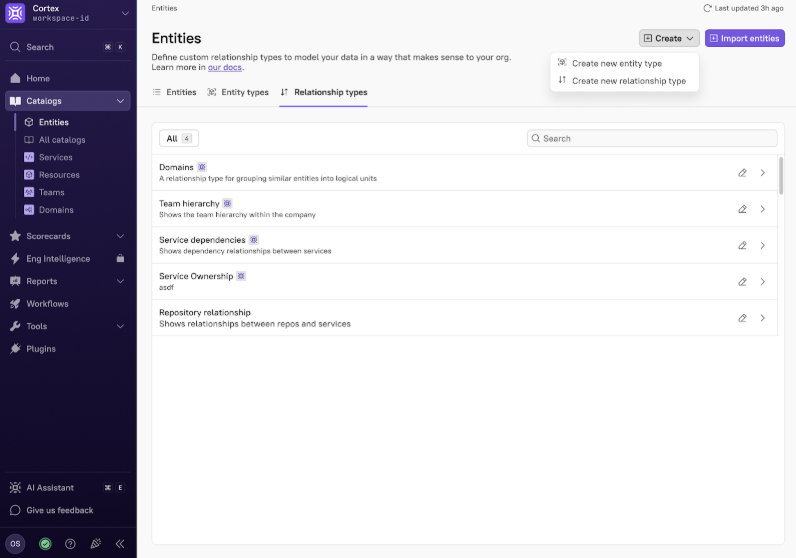
Task: Click the edit pencil for Repository relationship
Action: coord(742,318)
